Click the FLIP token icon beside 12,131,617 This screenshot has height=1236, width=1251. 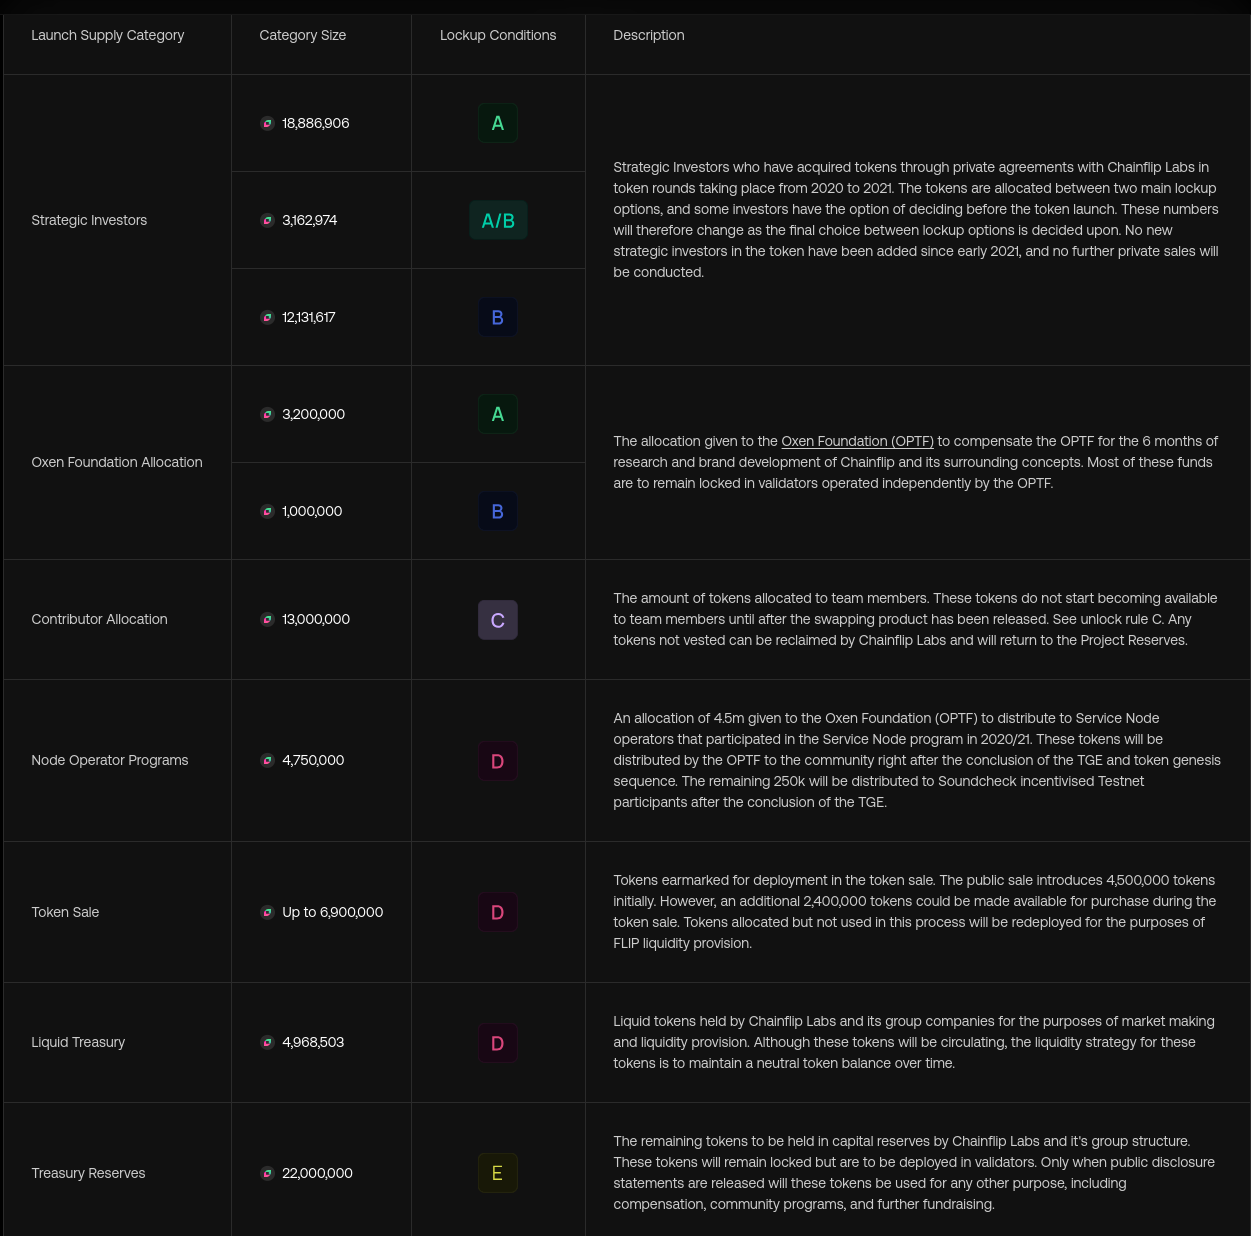(x=267, y=317)
